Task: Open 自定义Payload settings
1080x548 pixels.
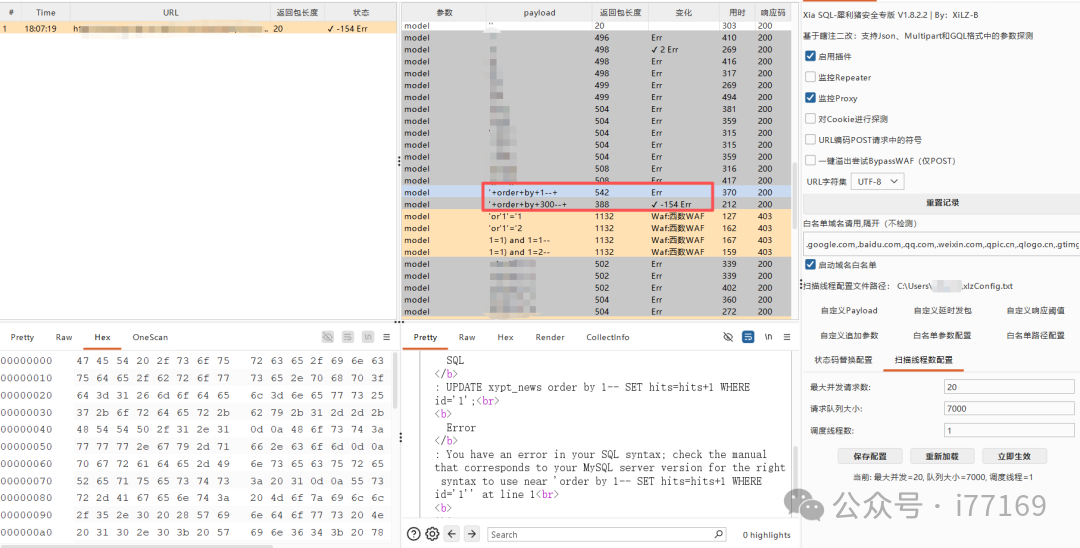Action: (x=849, y=310)
